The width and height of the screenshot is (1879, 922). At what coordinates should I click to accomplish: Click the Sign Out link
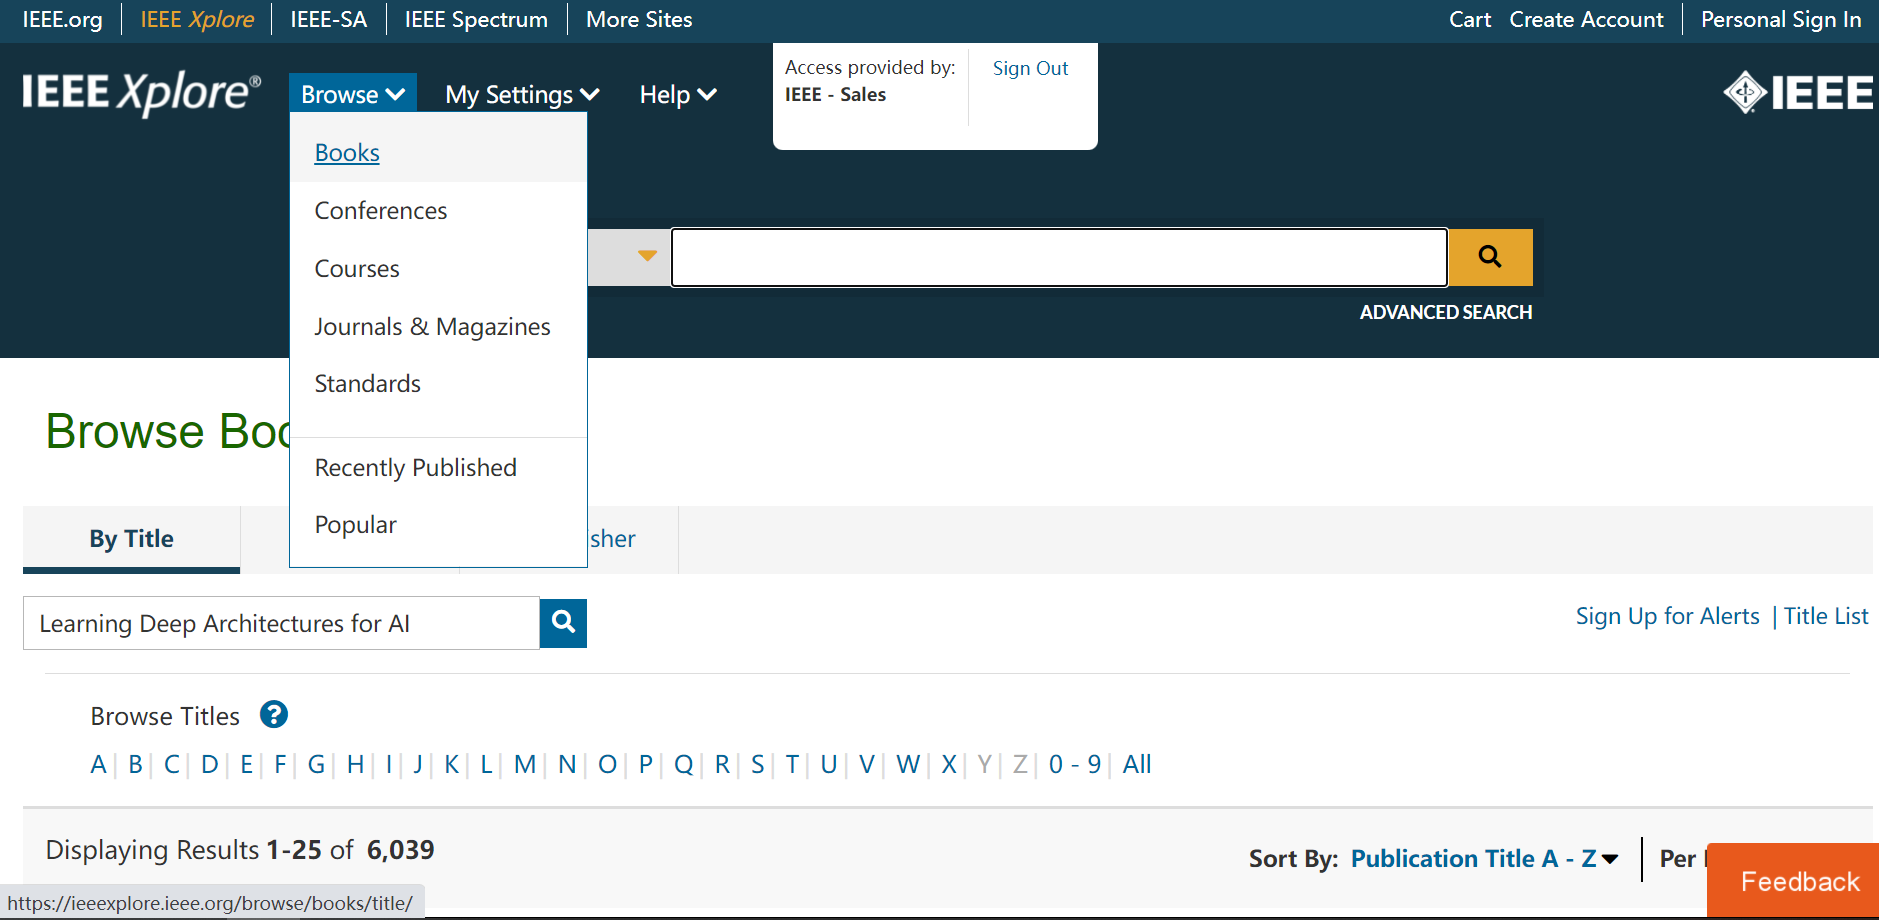click(1030, 68)
